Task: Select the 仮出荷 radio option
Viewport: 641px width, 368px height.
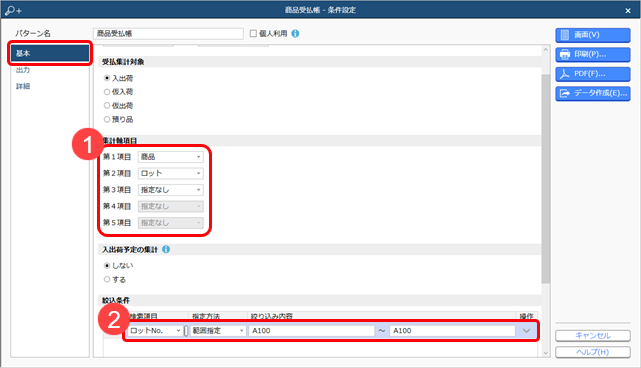Action: [x=107, y=105]
